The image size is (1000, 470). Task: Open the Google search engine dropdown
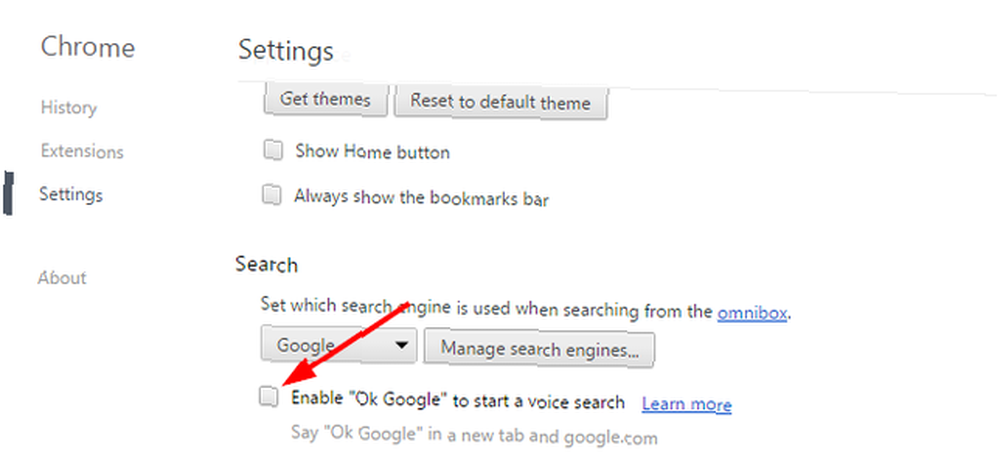[x=339, y=346]
